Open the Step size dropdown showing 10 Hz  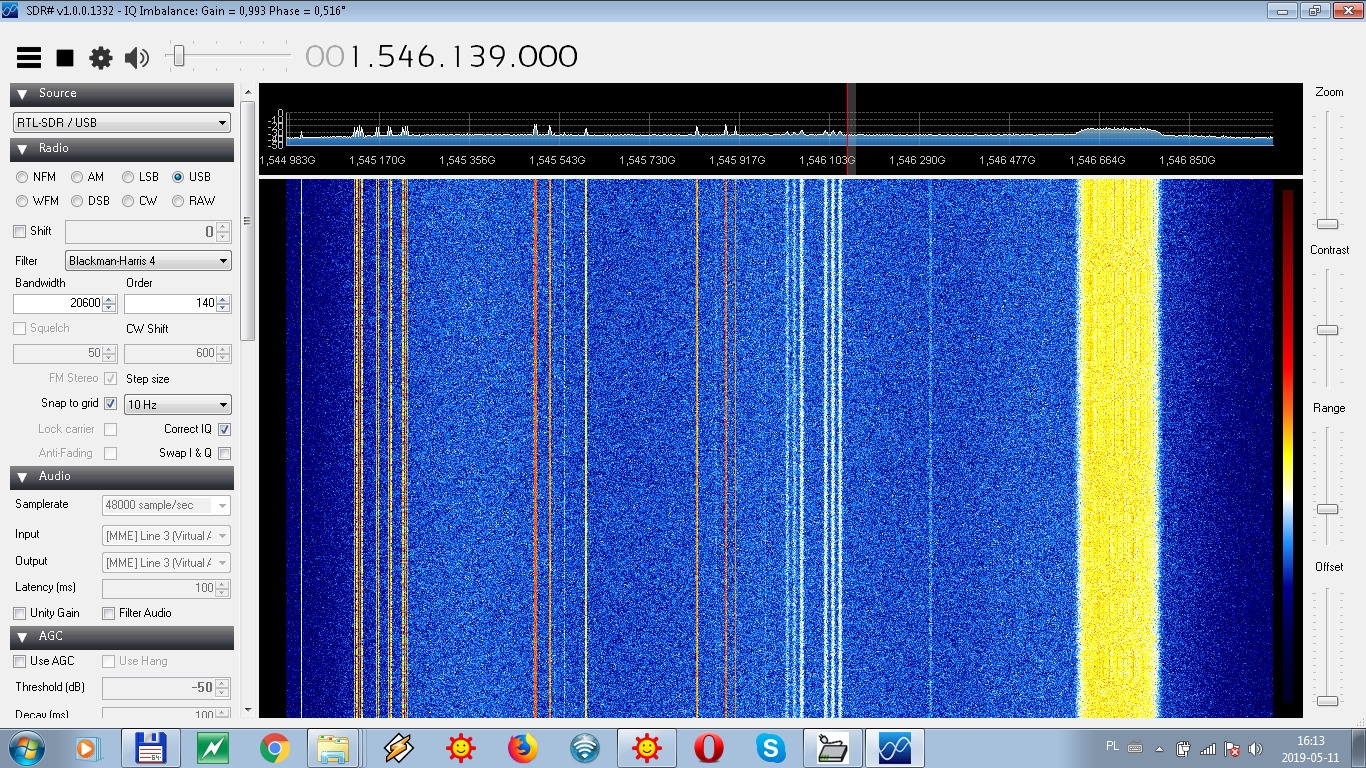pos(177,405)
